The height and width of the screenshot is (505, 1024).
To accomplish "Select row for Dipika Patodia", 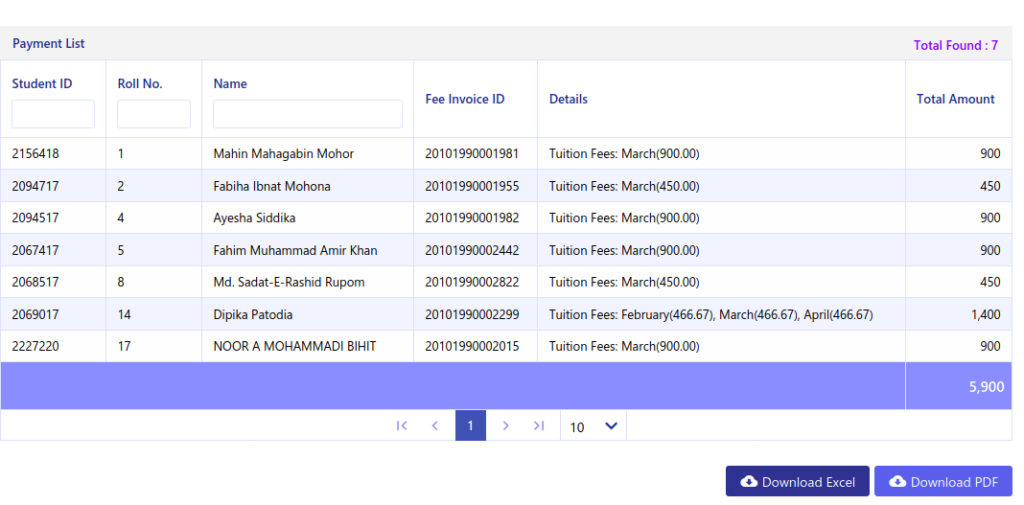I will click(506, 314).
